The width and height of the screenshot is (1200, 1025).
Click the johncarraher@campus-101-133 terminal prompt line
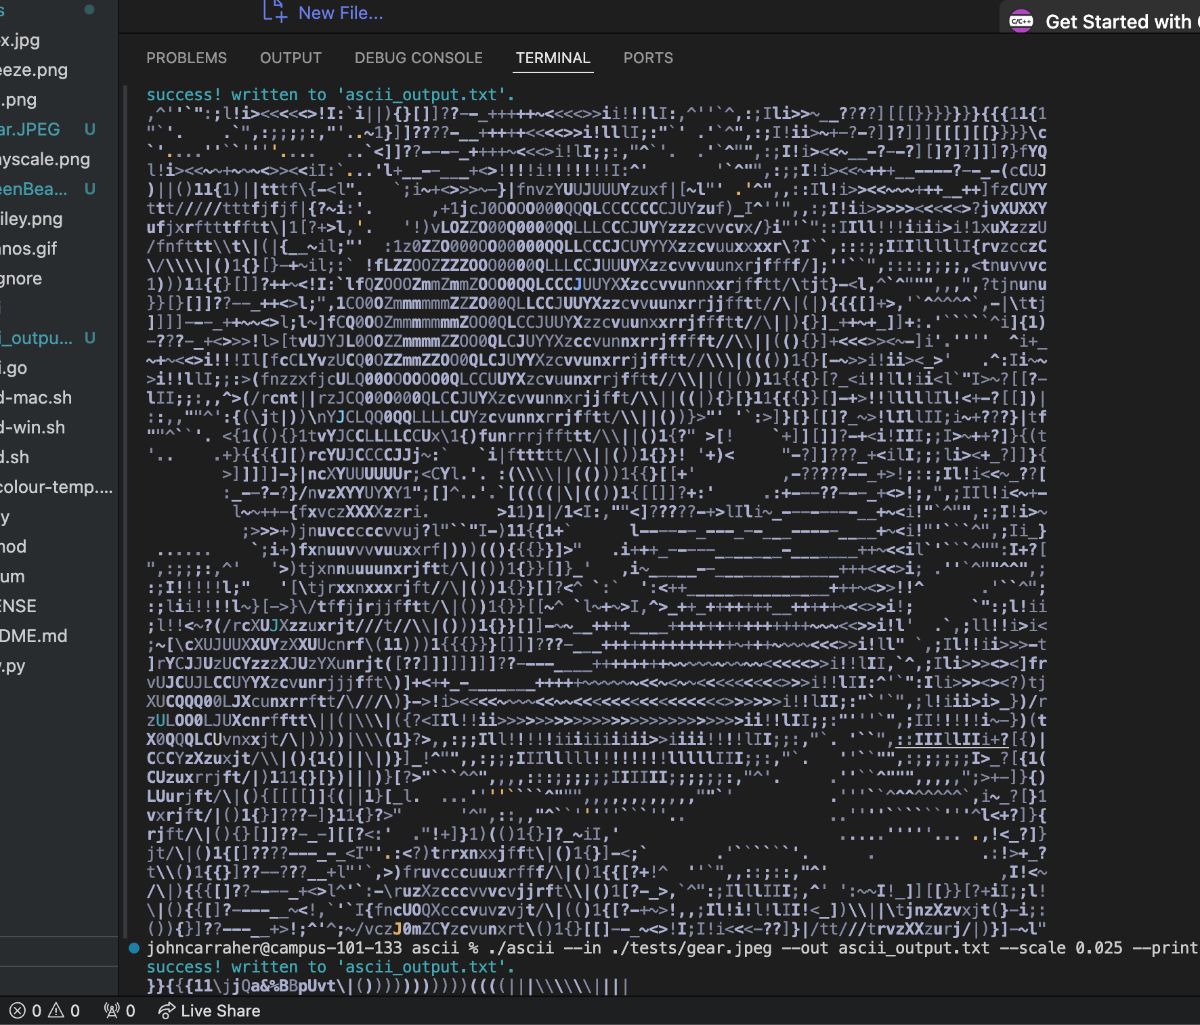point(673,948)
